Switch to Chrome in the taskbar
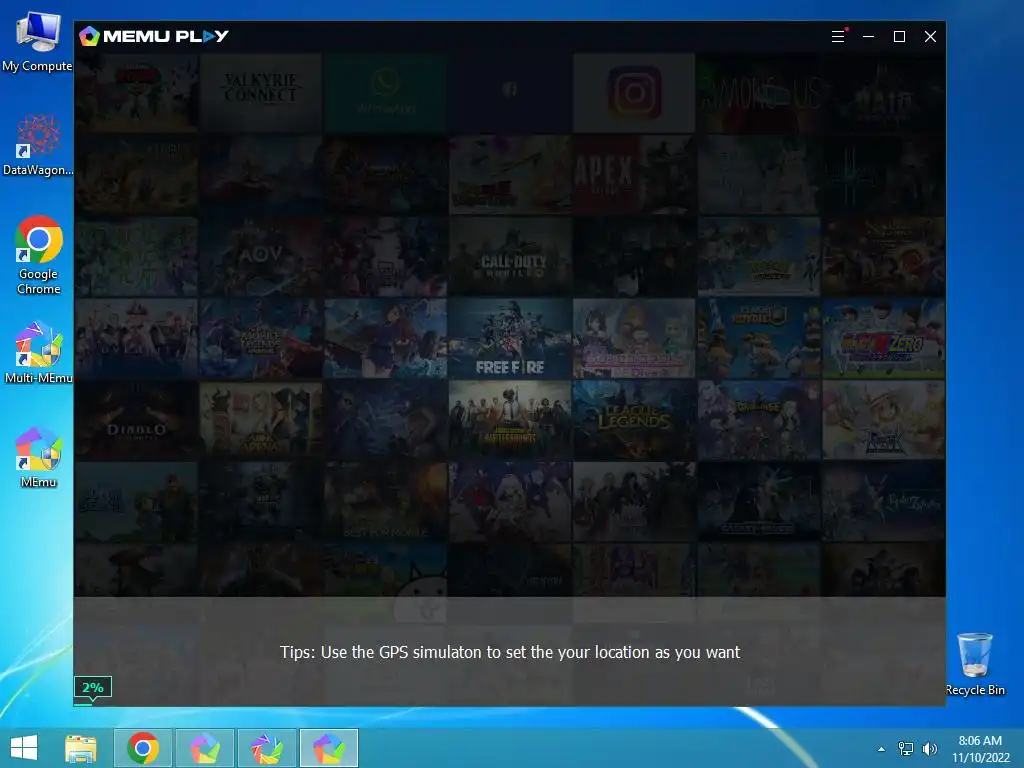This screenshot has width=1024, height=768. pyautogui.click(x=143, y=748)
